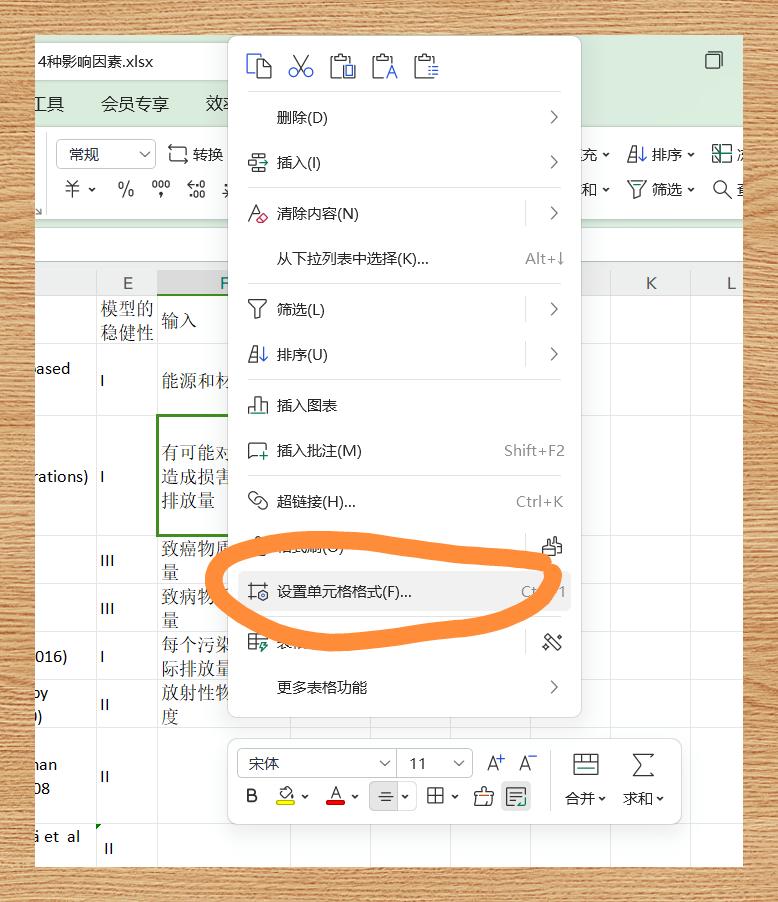Toggle center alignment button in mini toolbar
778x902 pixels.
click(x=385, y=797)
